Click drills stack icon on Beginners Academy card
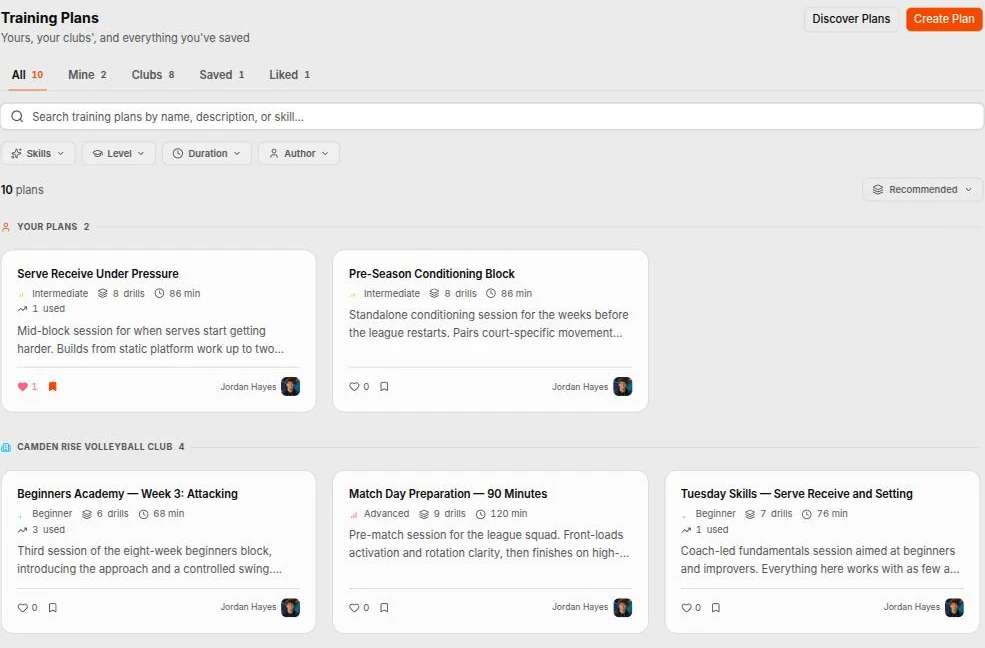Viewport: 985px width, 648px height. coord(87,514)
